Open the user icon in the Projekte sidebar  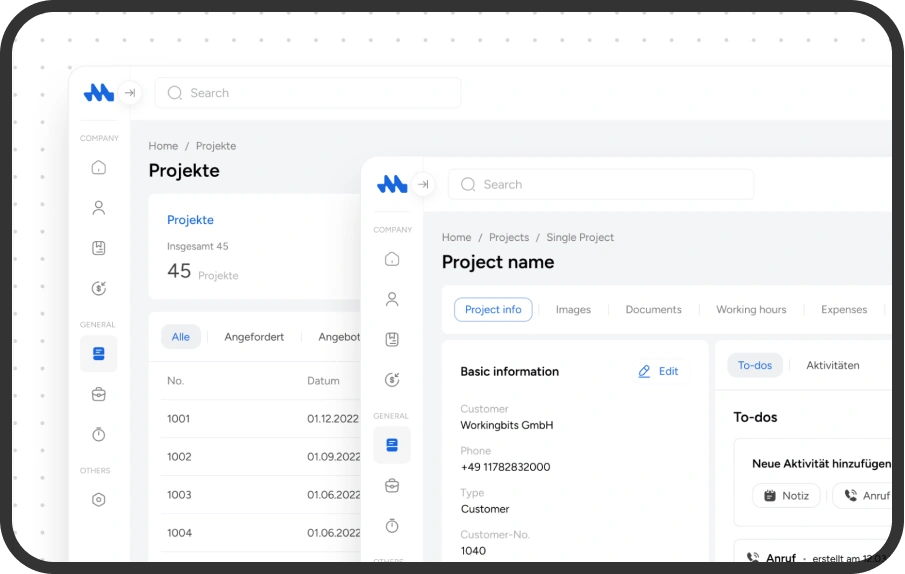tap(98, 208)
